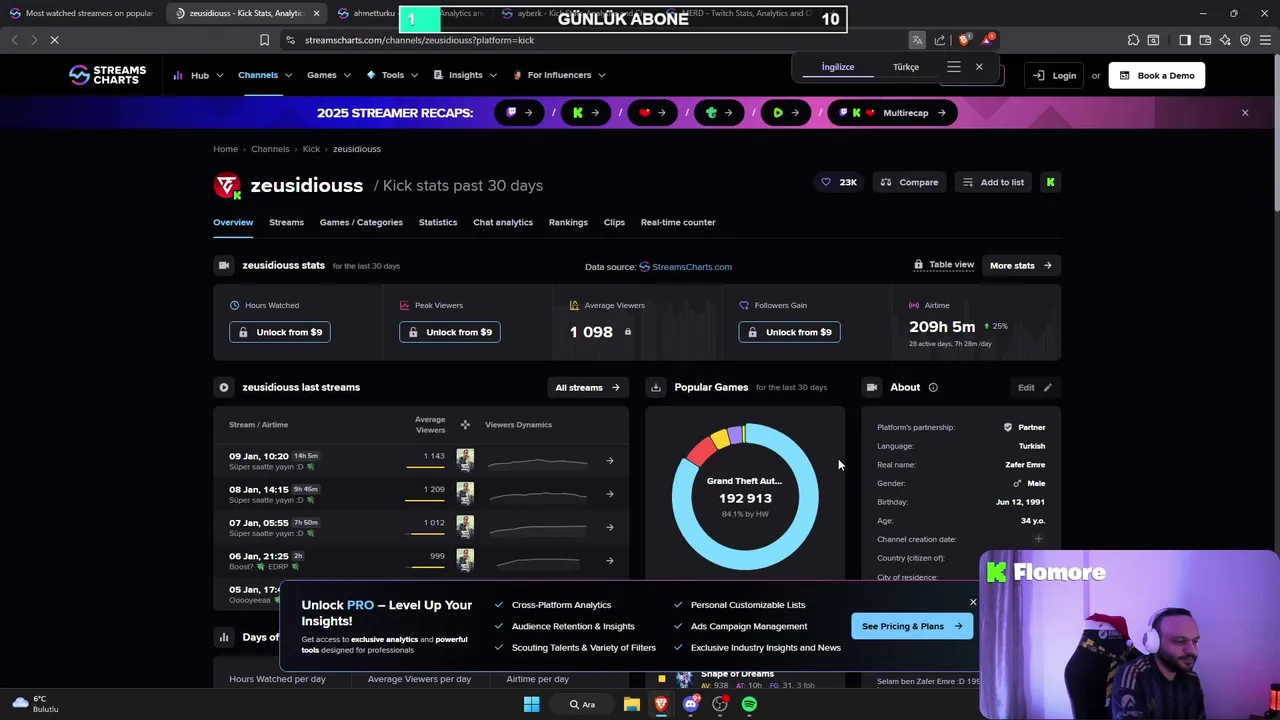The height and width of the screenshot is (720, 1280).
Task: Close the Unlock PRO promo banner
Action: point(973,602)
